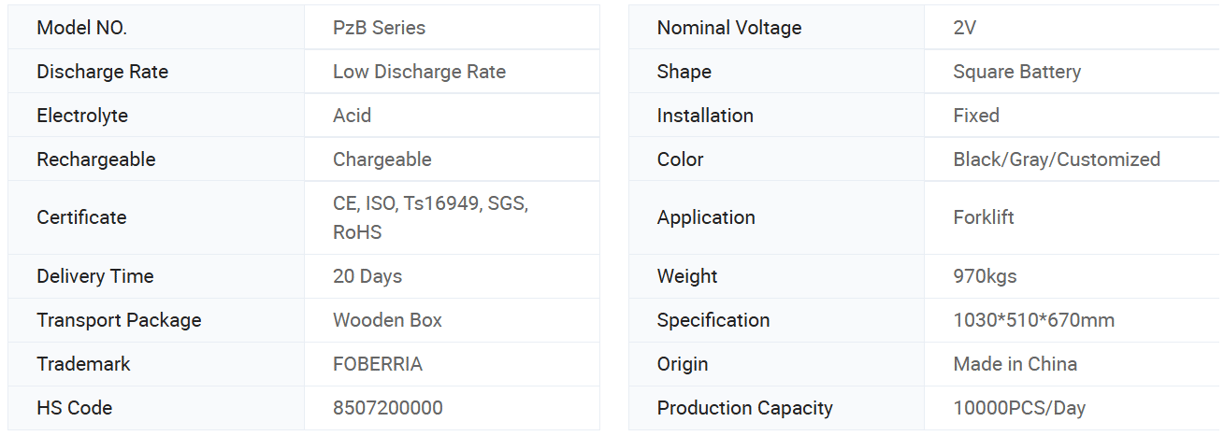Screen dimensions: 1224x433
Task: Select the PzB Series value
Action: (x=379, y=28)
